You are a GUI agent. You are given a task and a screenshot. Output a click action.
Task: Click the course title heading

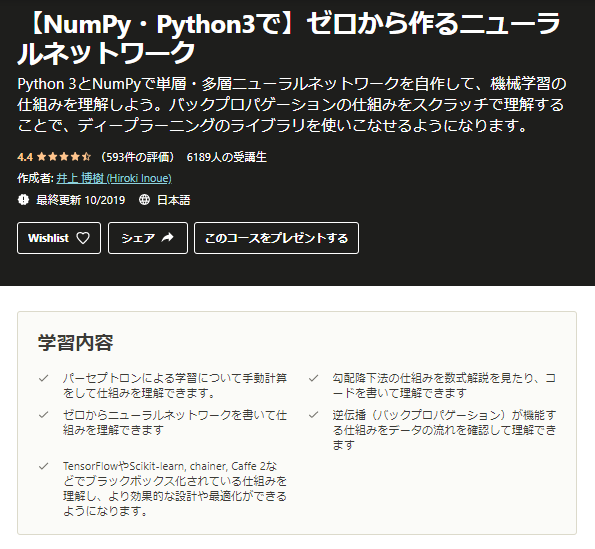point(288,38)
